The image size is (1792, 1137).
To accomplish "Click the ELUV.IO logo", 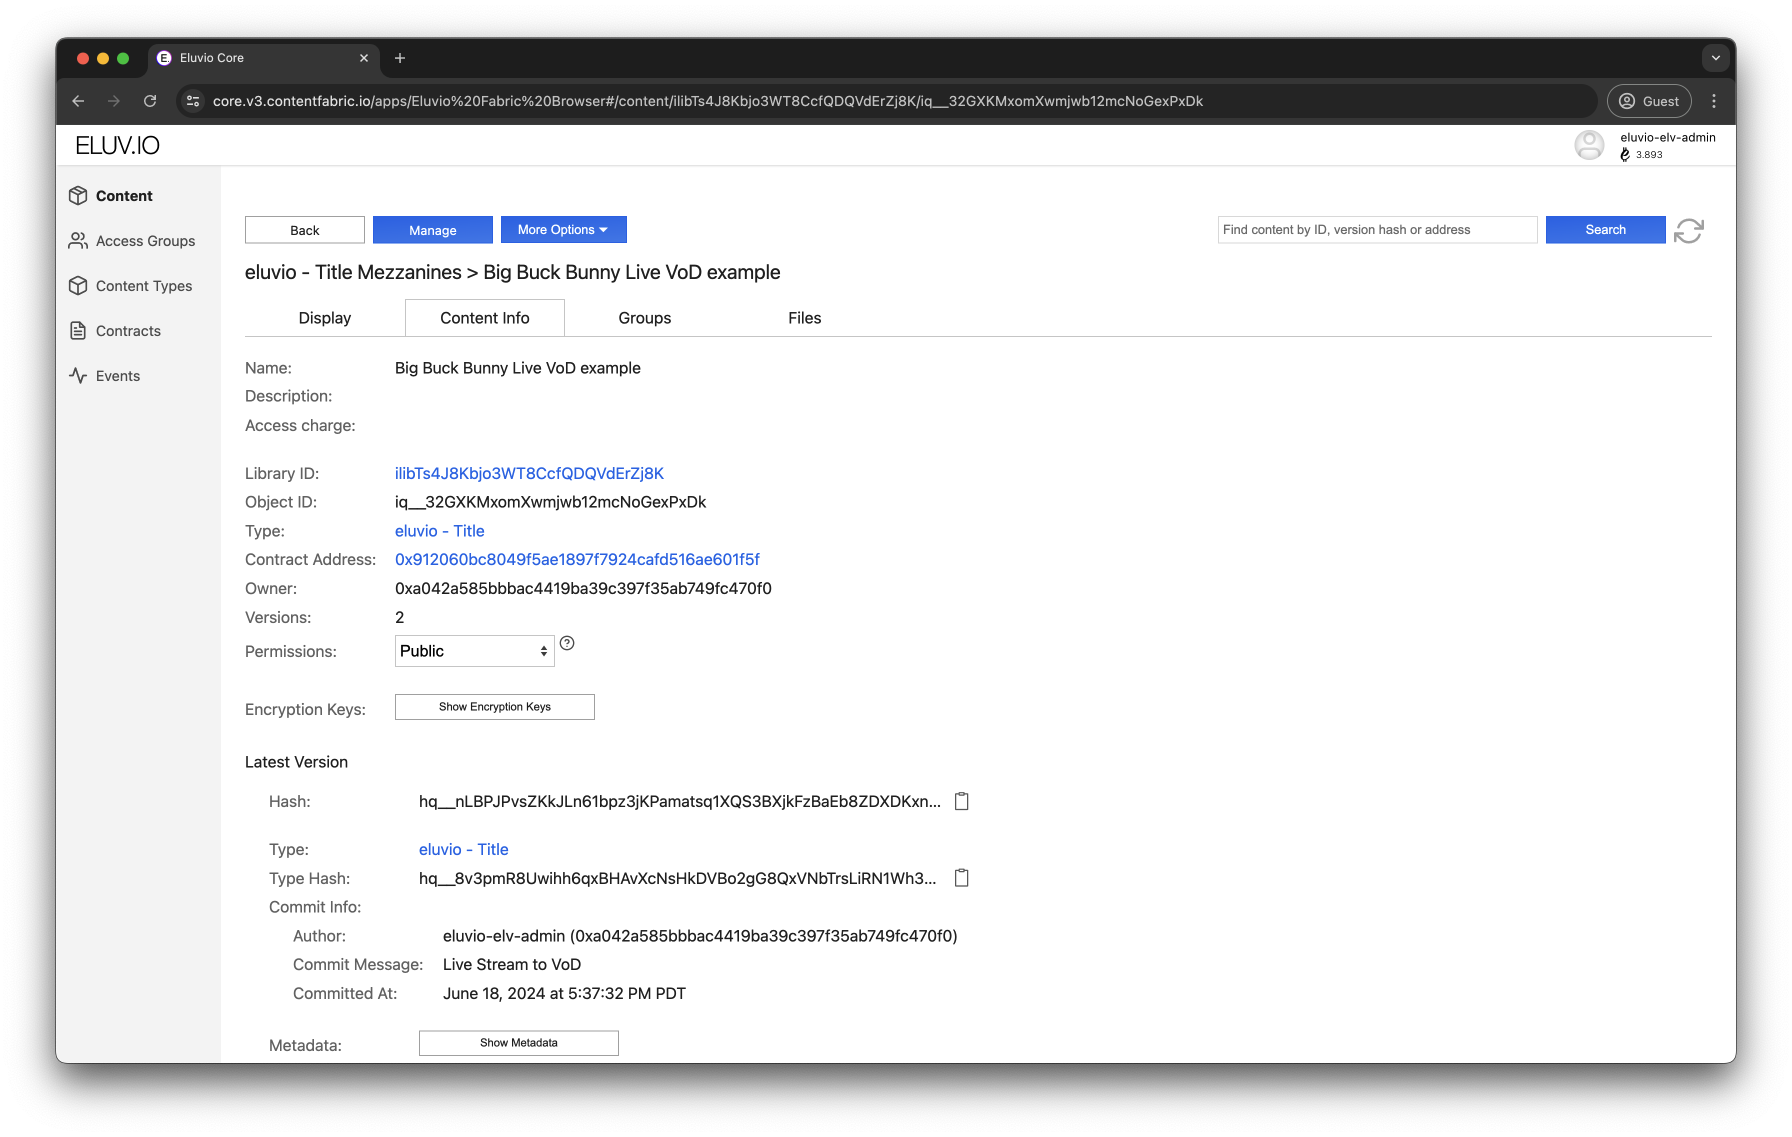I will pos(117,146).
